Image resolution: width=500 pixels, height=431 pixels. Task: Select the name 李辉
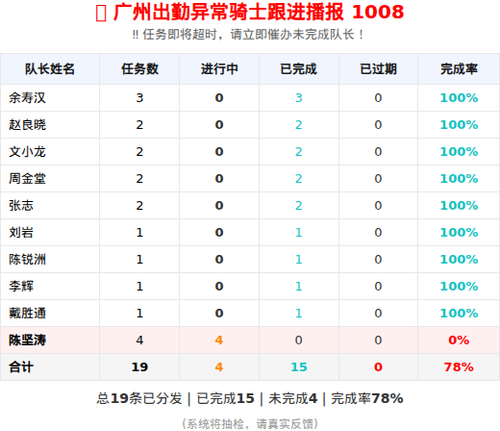pyautogui.click(x=21, y=286)
